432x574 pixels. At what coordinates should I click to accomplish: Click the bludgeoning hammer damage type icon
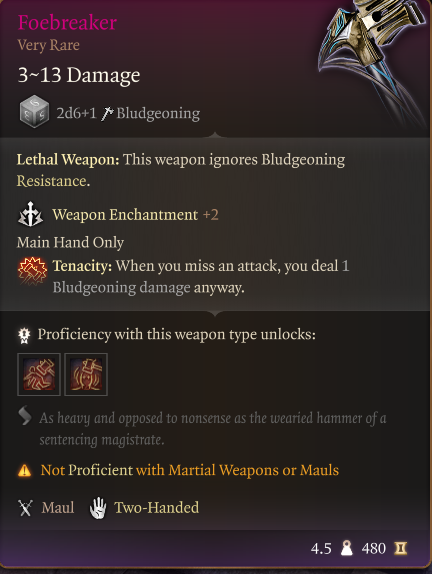(x=107, y=113)
